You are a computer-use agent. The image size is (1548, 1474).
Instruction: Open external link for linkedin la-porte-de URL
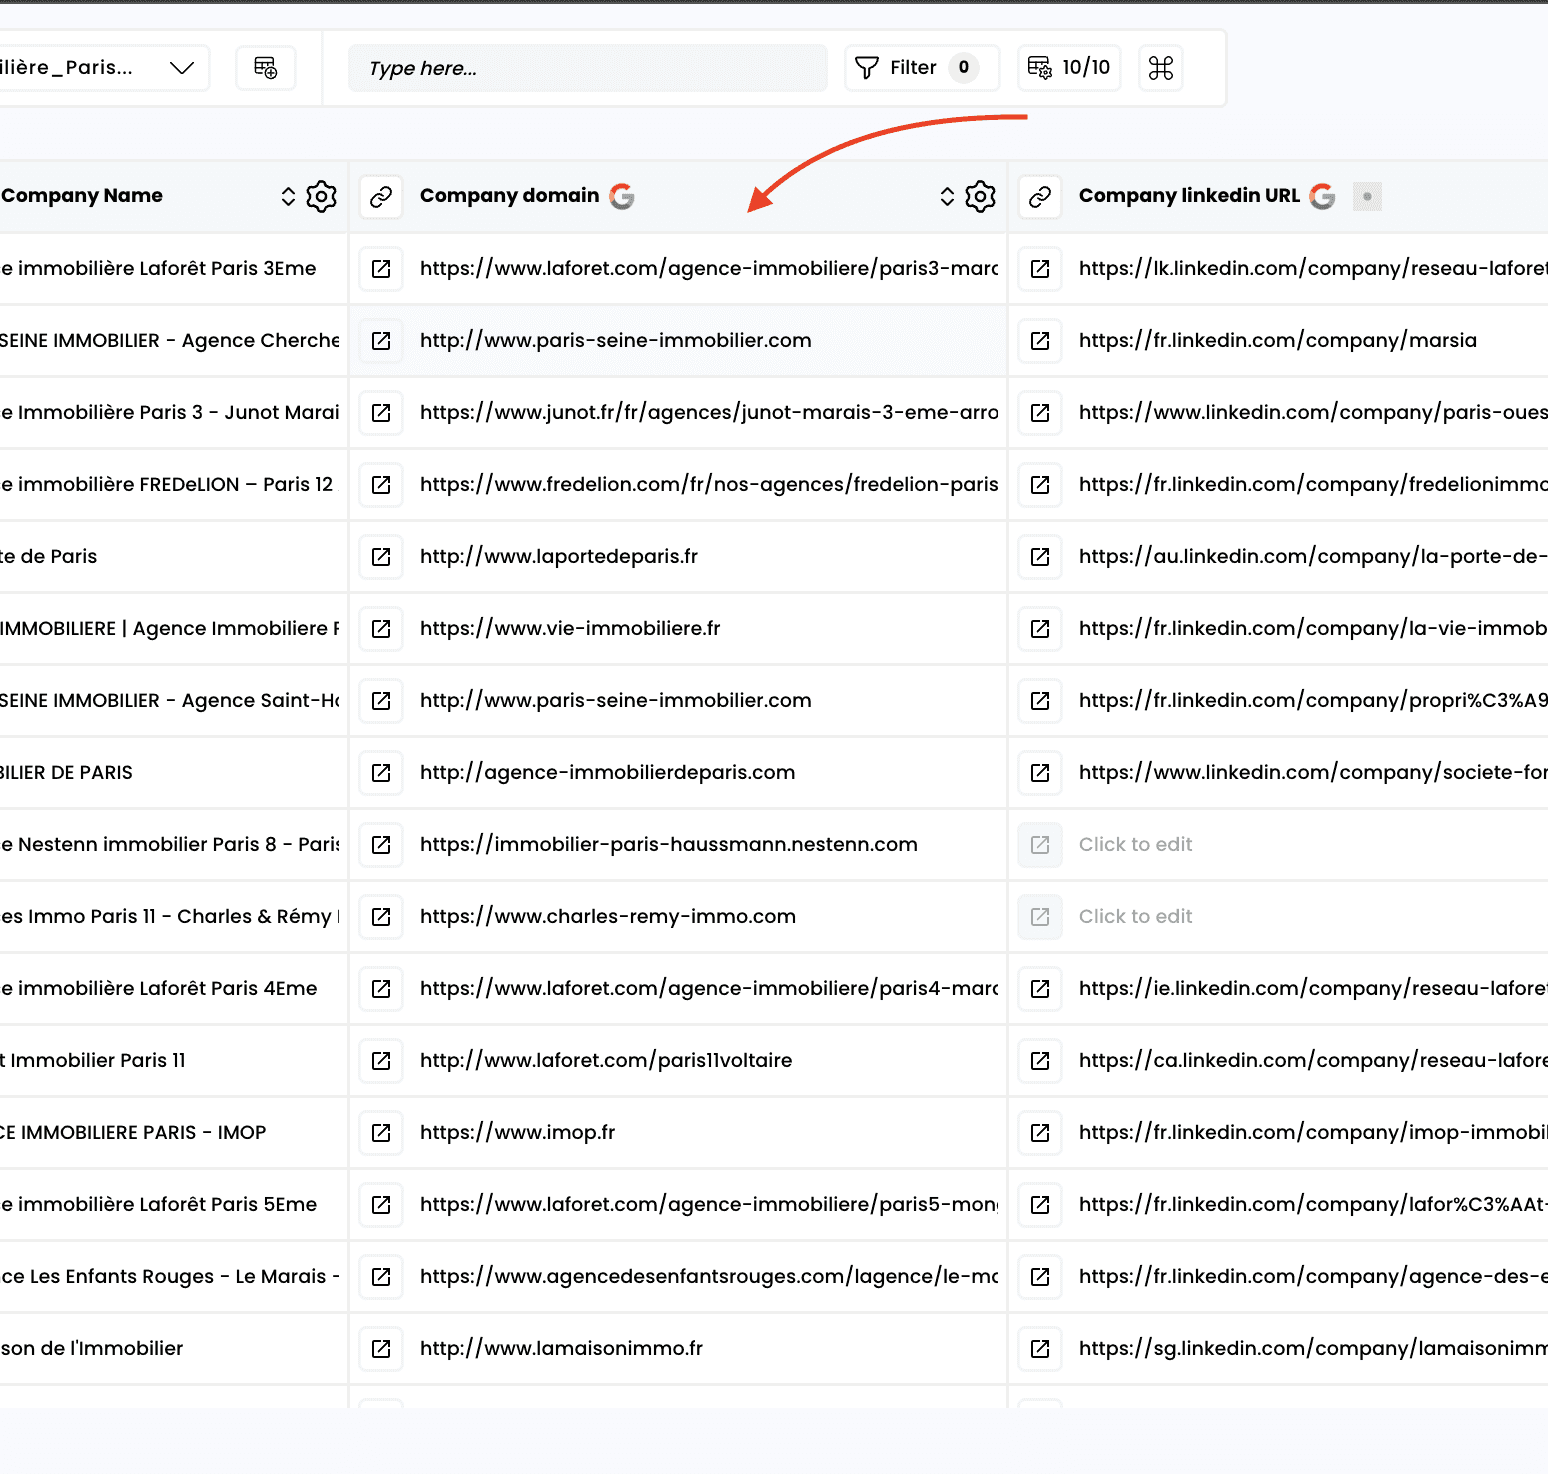1040,556
